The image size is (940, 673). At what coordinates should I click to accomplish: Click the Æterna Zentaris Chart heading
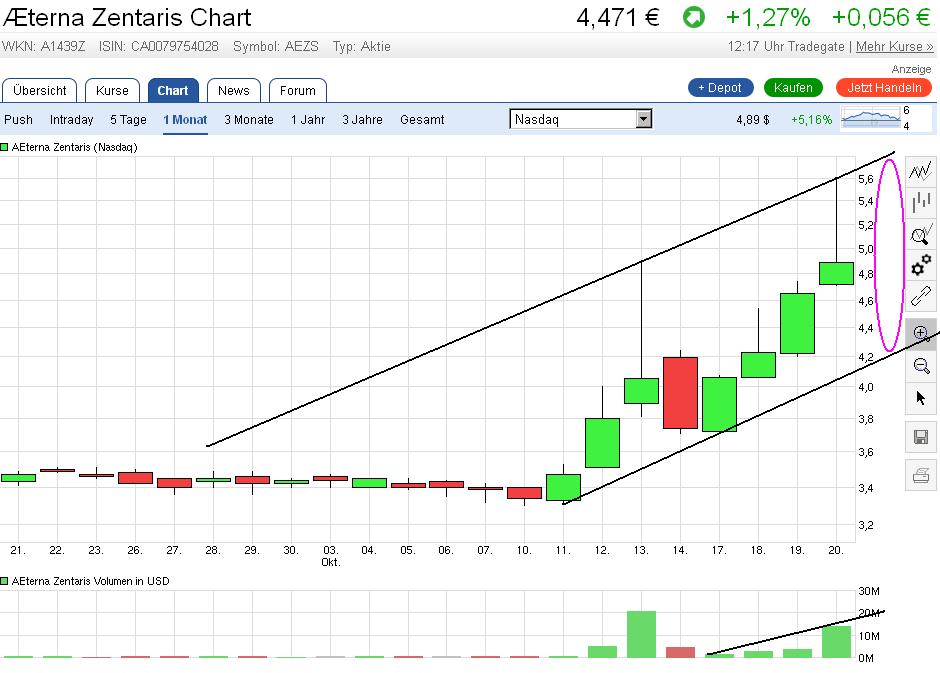coord(127,17)
